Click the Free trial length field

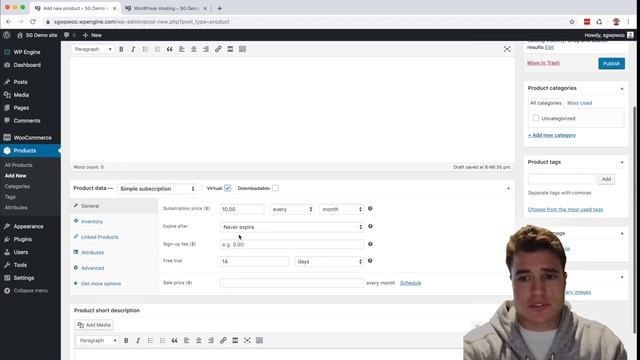pyautogui.click(x=254, y=261)
